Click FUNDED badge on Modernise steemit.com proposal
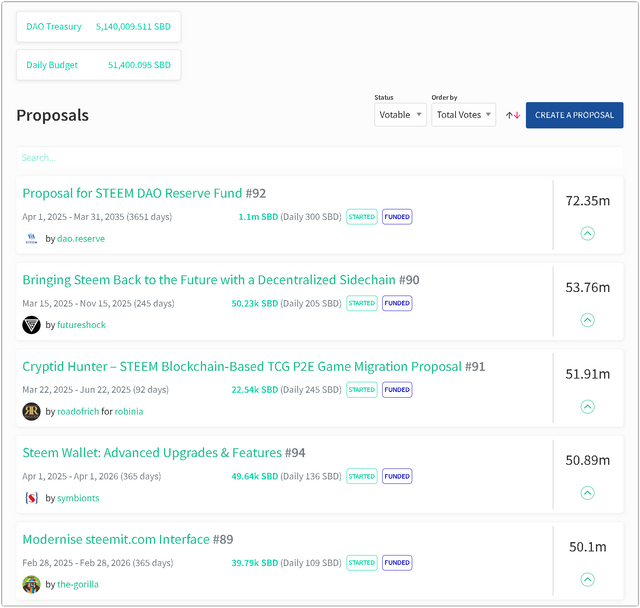640x608 pixels. click(x=397, y=563)
